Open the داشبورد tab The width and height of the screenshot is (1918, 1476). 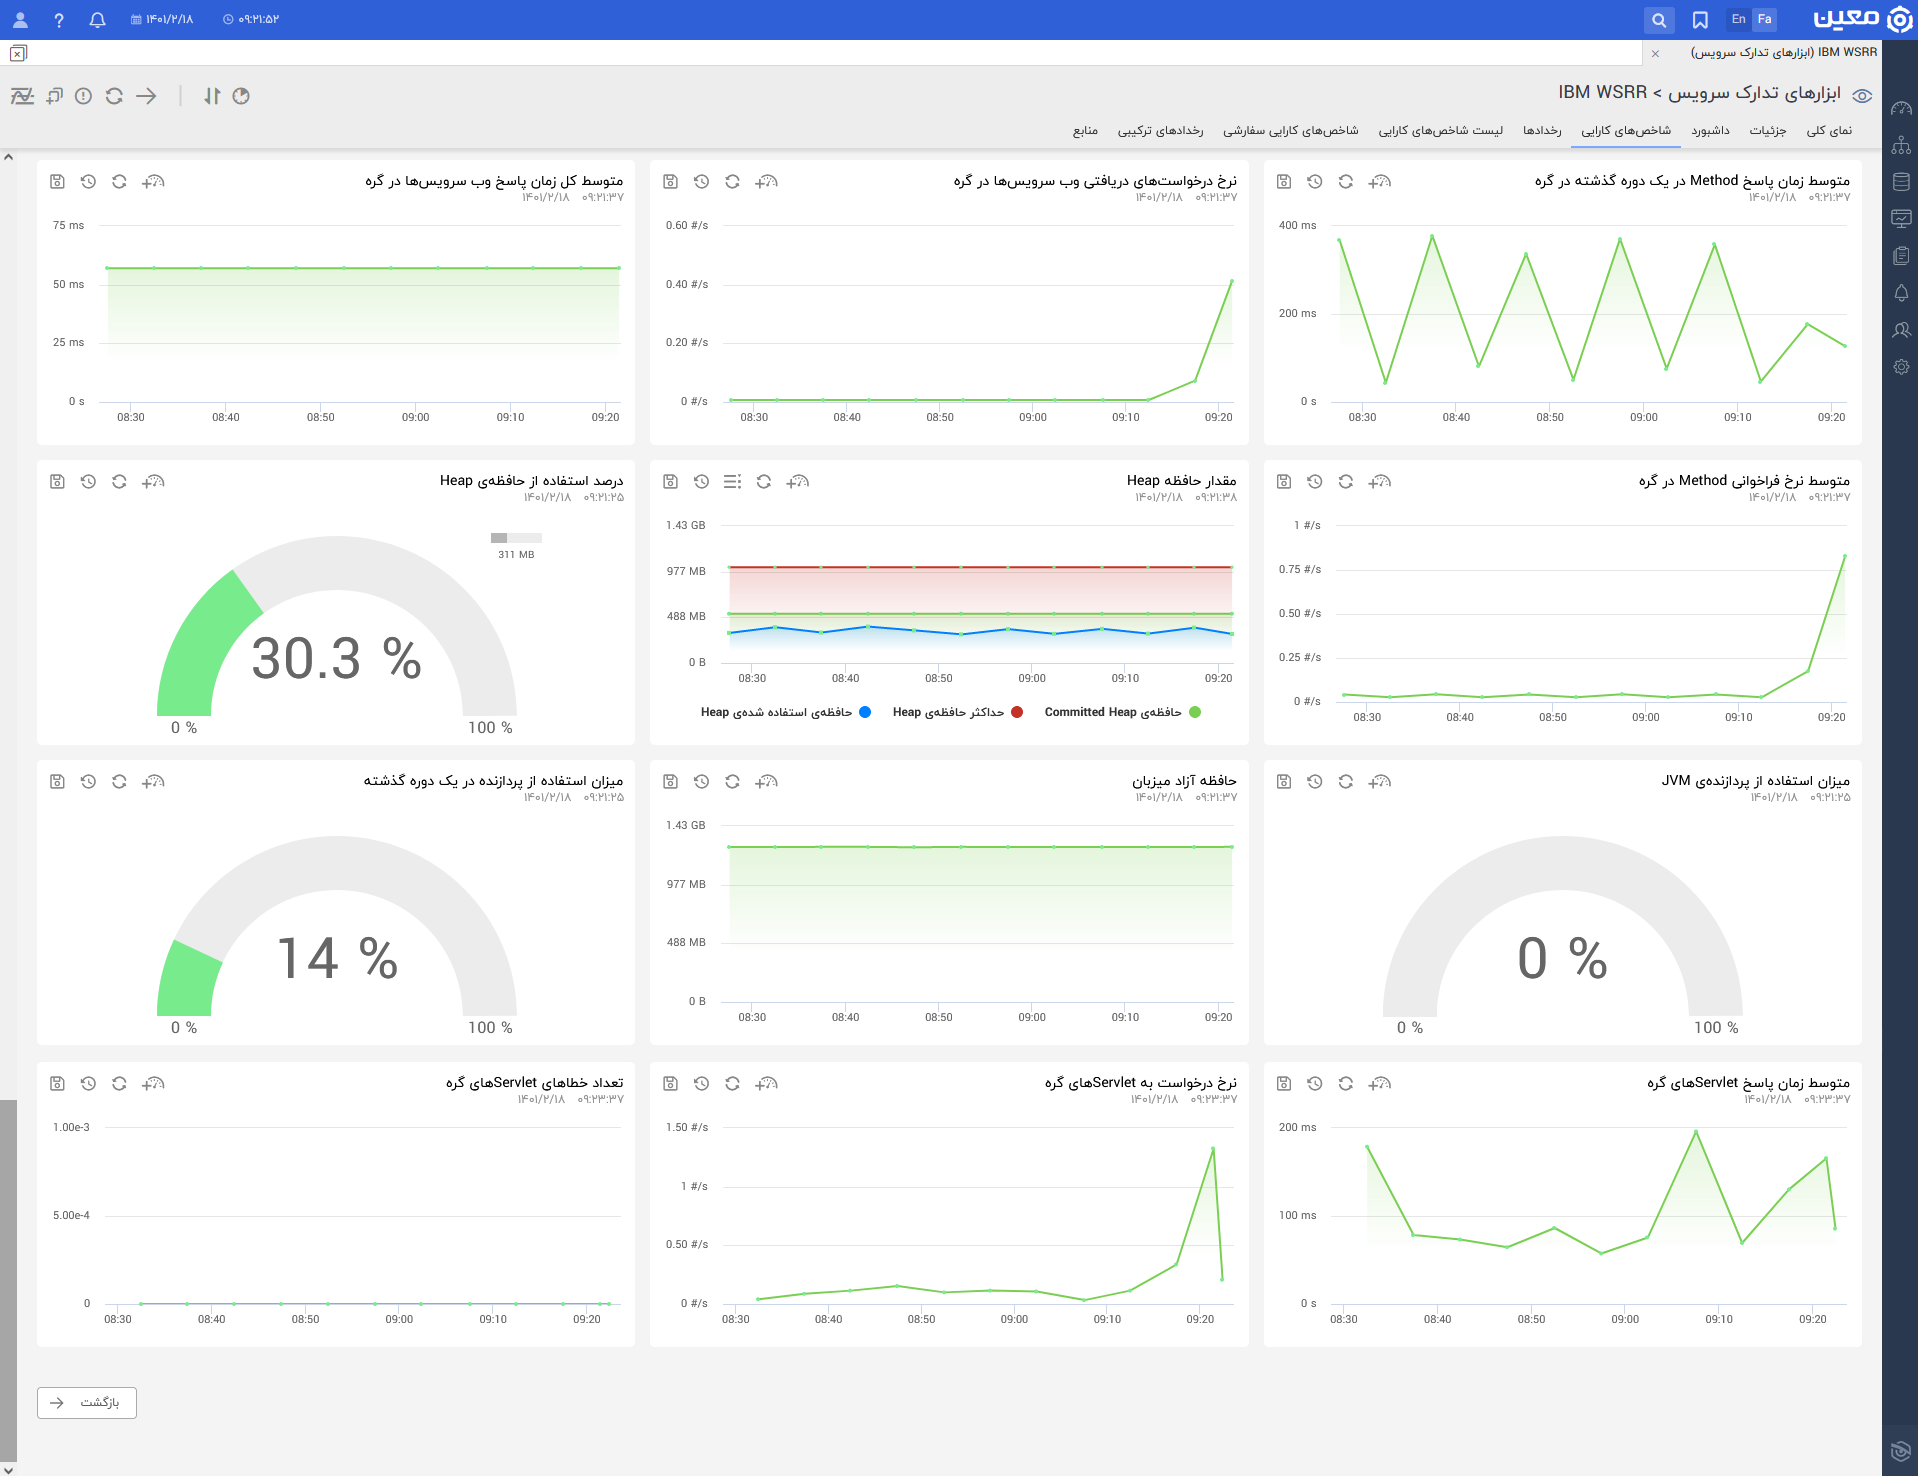[1710, 130]
